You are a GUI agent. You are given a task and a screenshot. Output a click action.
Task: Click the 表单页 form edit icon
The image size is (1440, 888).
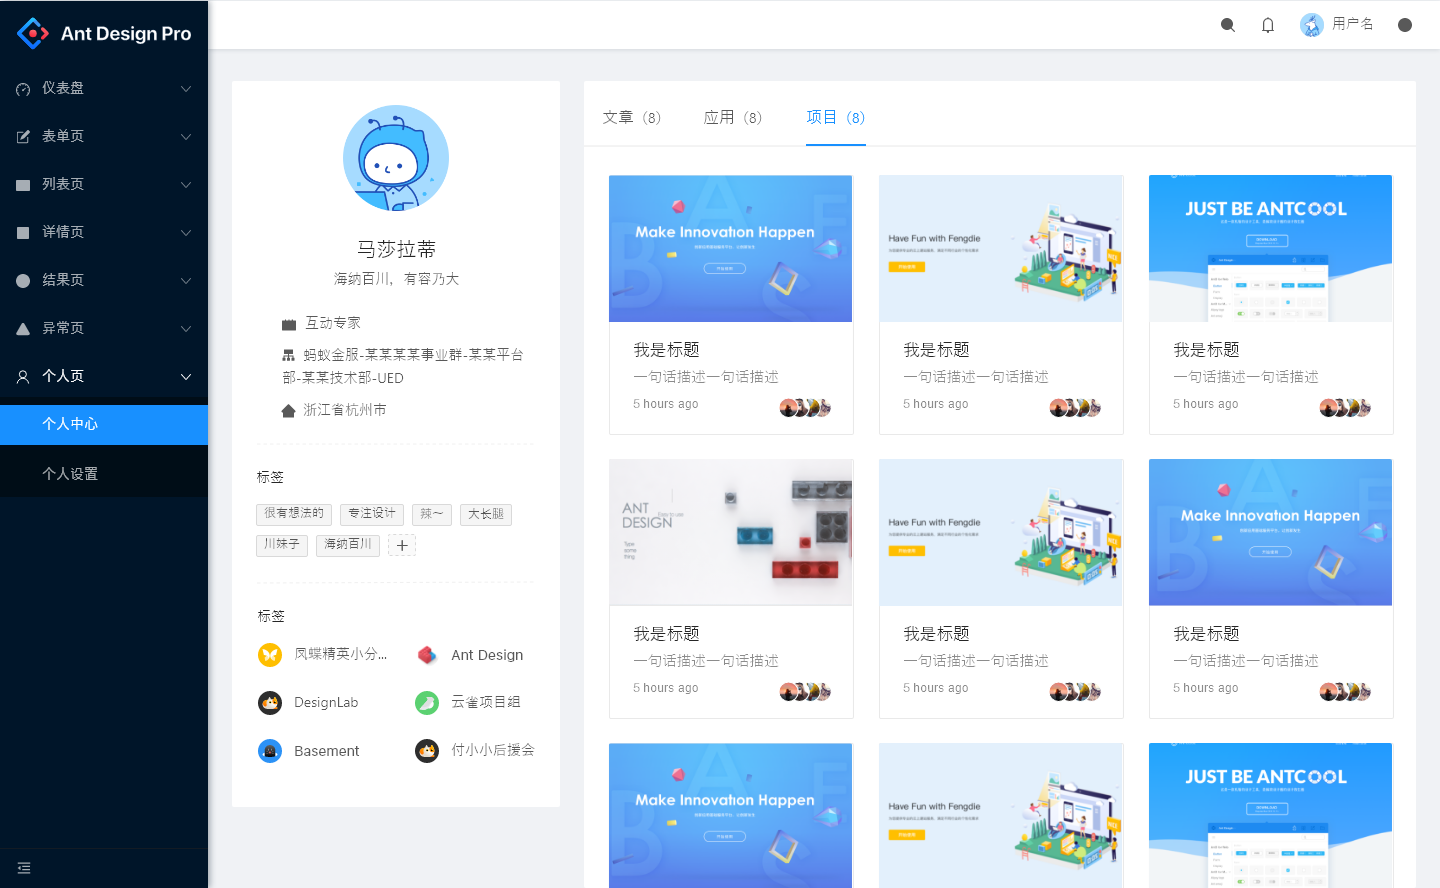point(23,137)
